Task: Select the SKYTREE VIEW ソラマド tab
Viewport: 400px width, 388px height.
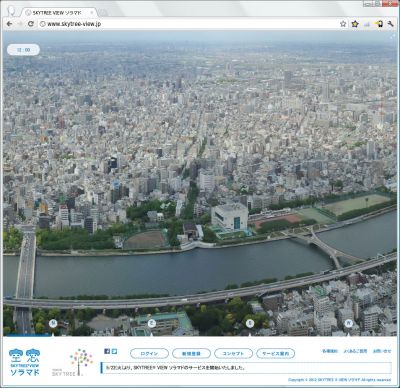Action: [x=59, y=13]
